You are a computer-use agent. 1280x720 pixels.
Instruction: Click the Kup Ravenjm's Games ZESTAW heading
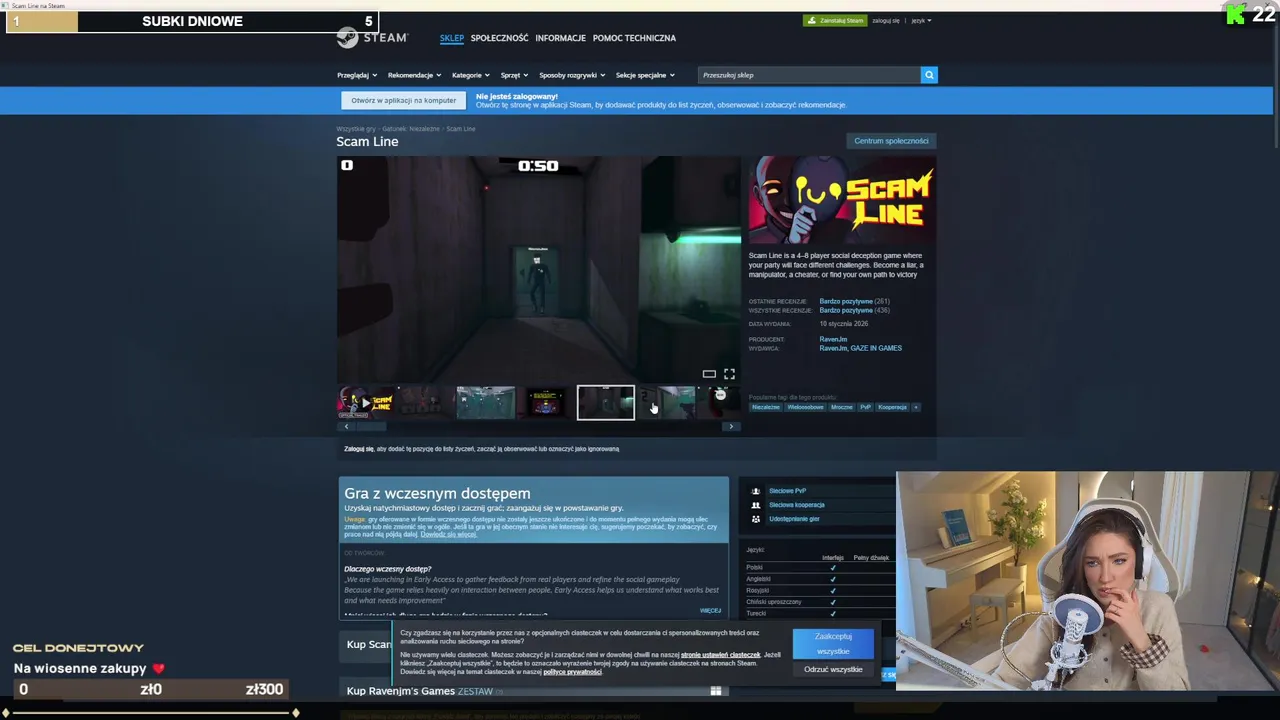point(420,691)
